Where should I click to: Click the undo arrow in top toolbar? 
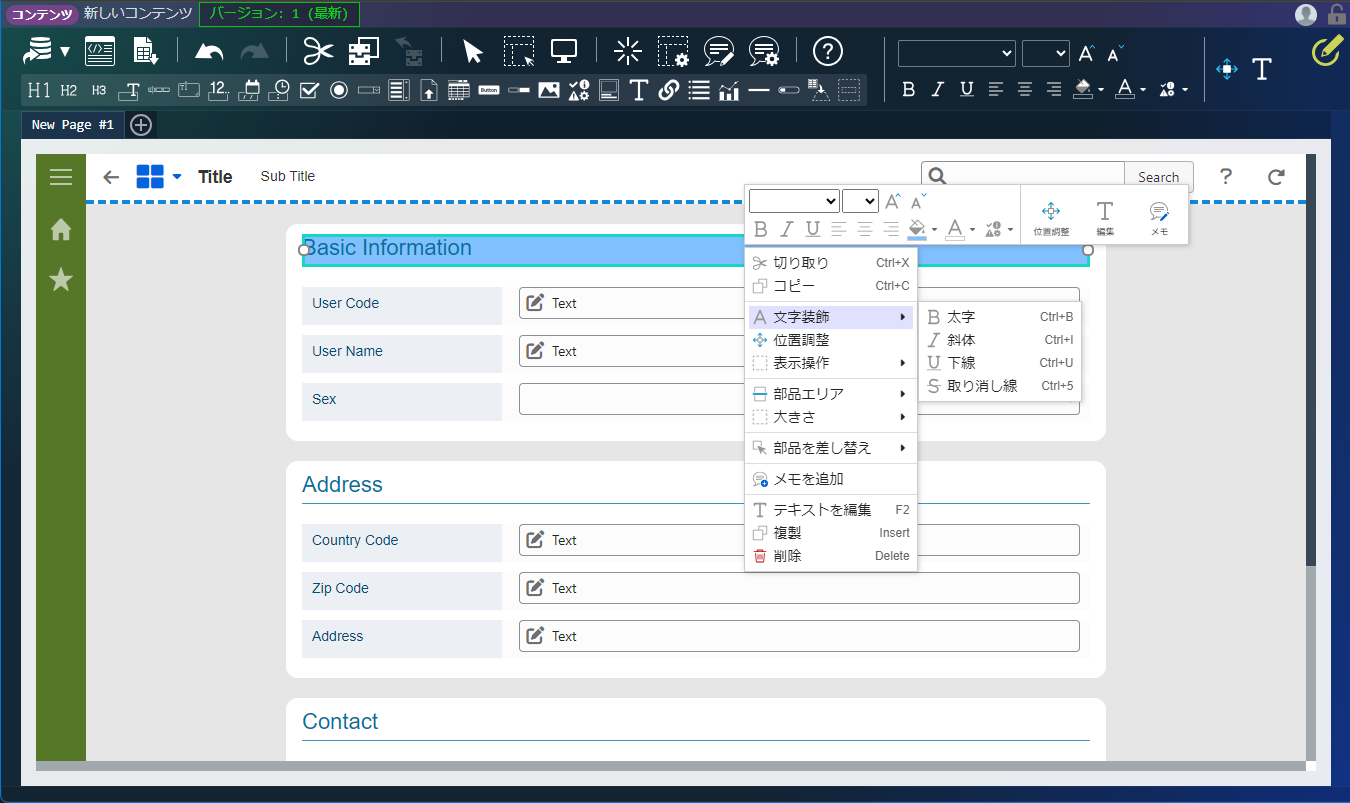click(210, 51)
